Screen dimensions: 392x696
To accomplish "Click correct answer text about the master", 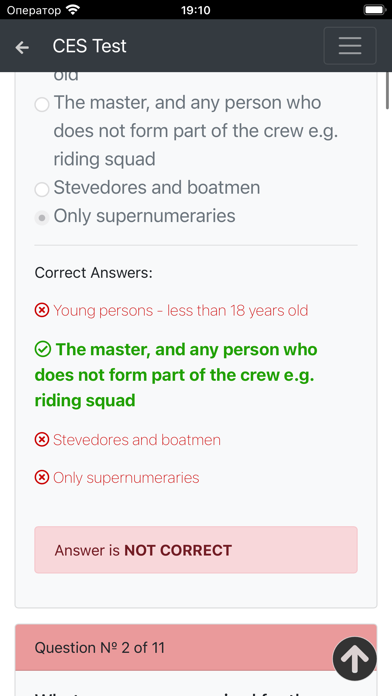I will [x=176, y=375].
